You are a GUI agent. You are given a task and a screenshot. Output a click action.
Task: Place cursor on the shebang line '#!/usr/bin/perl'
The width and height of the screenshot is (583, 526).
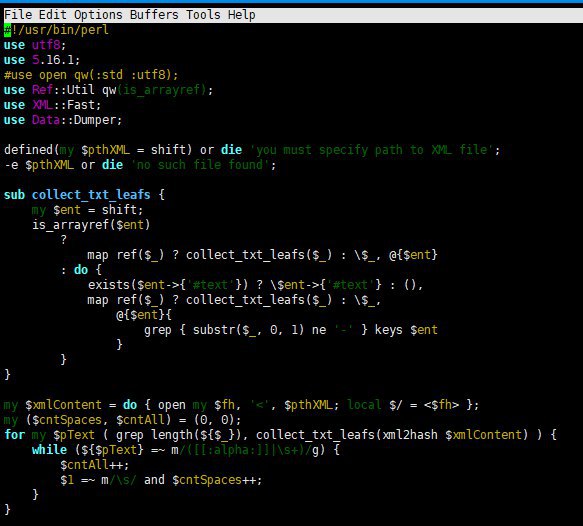point(56,30)
